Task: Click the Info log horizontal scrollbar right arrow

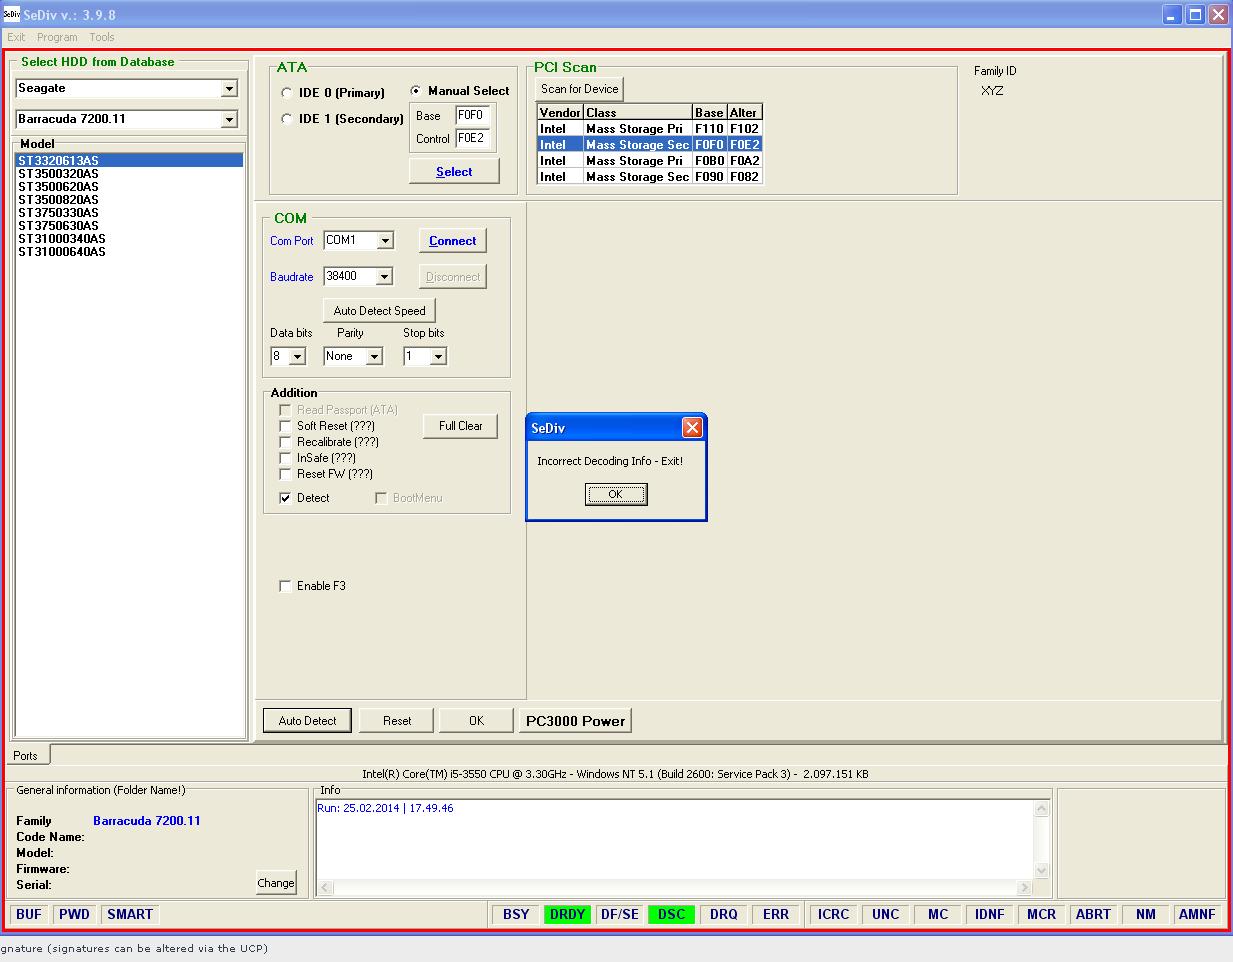Action: (1024, 887)
